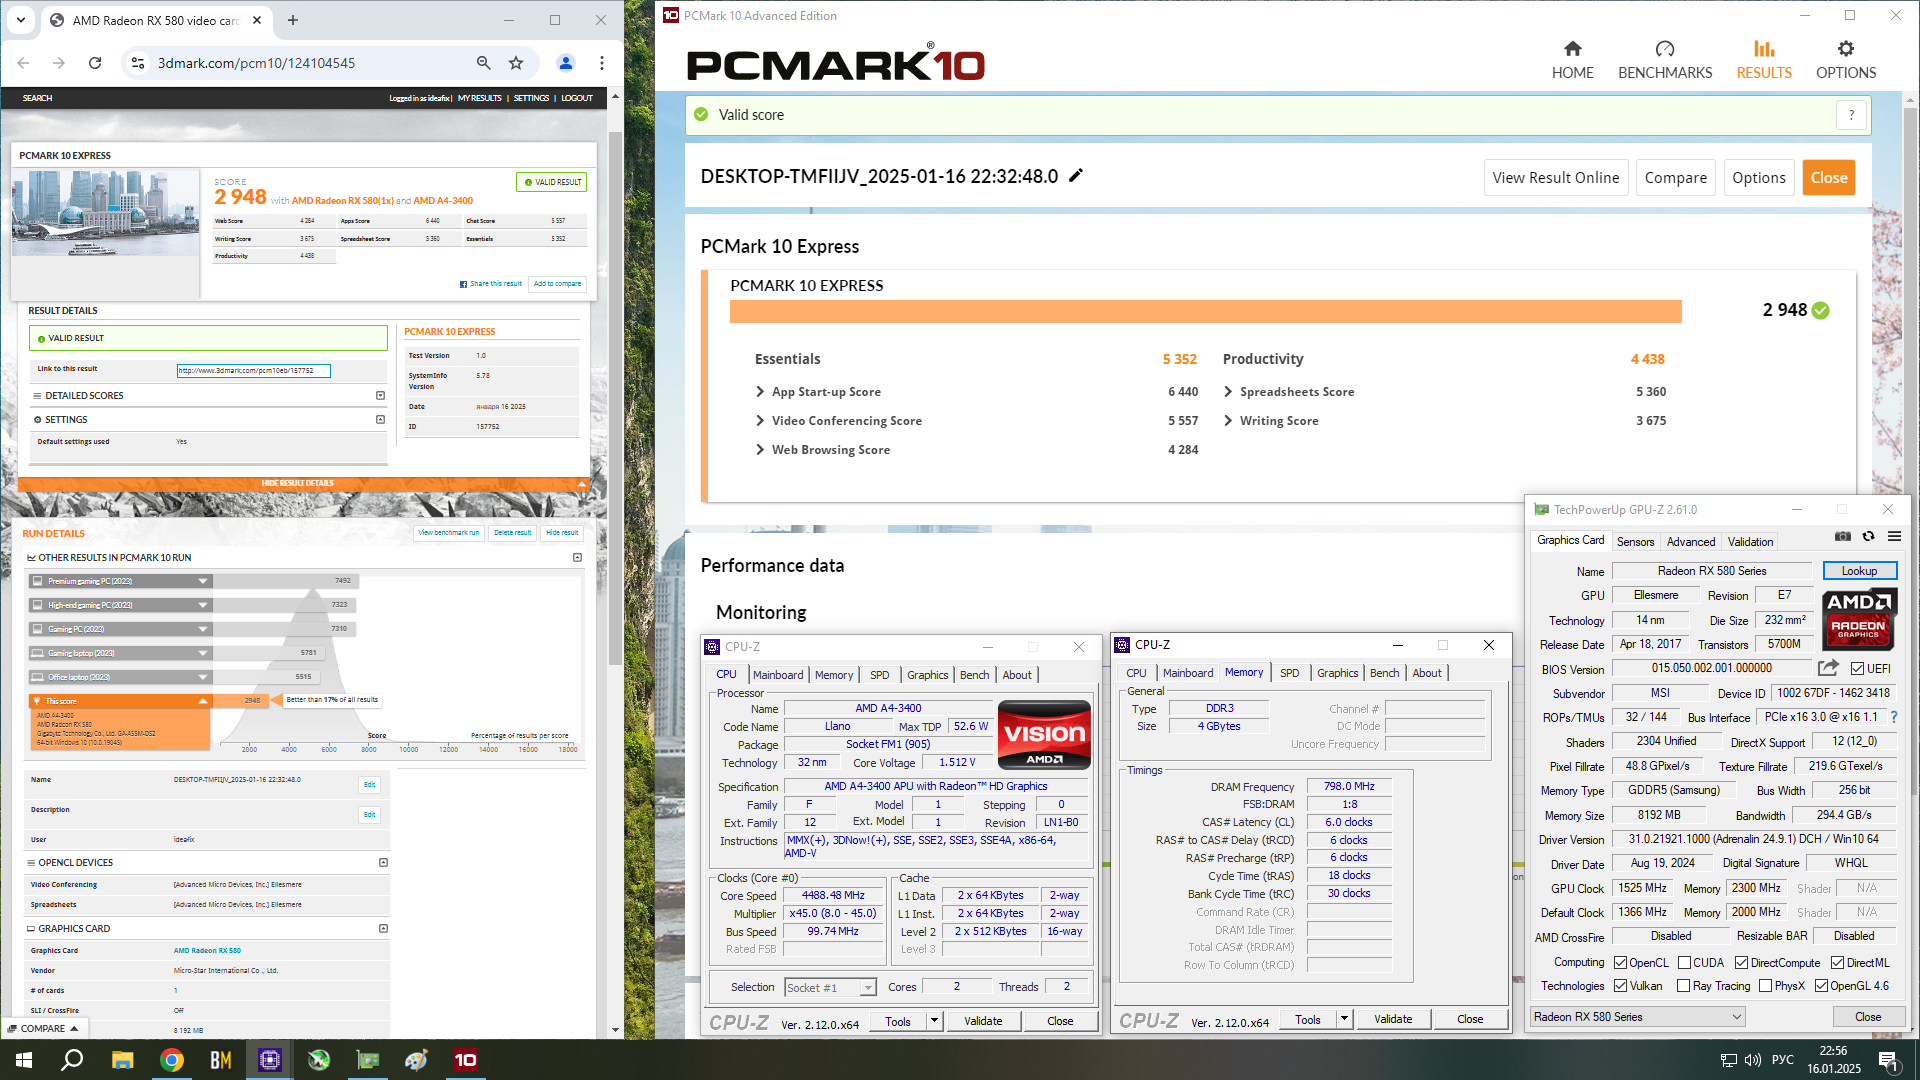Toggle the UEFI checkbox in GPU-Z
This screenshot has width=1920, height=1080.
click(x=1857, y=669)
